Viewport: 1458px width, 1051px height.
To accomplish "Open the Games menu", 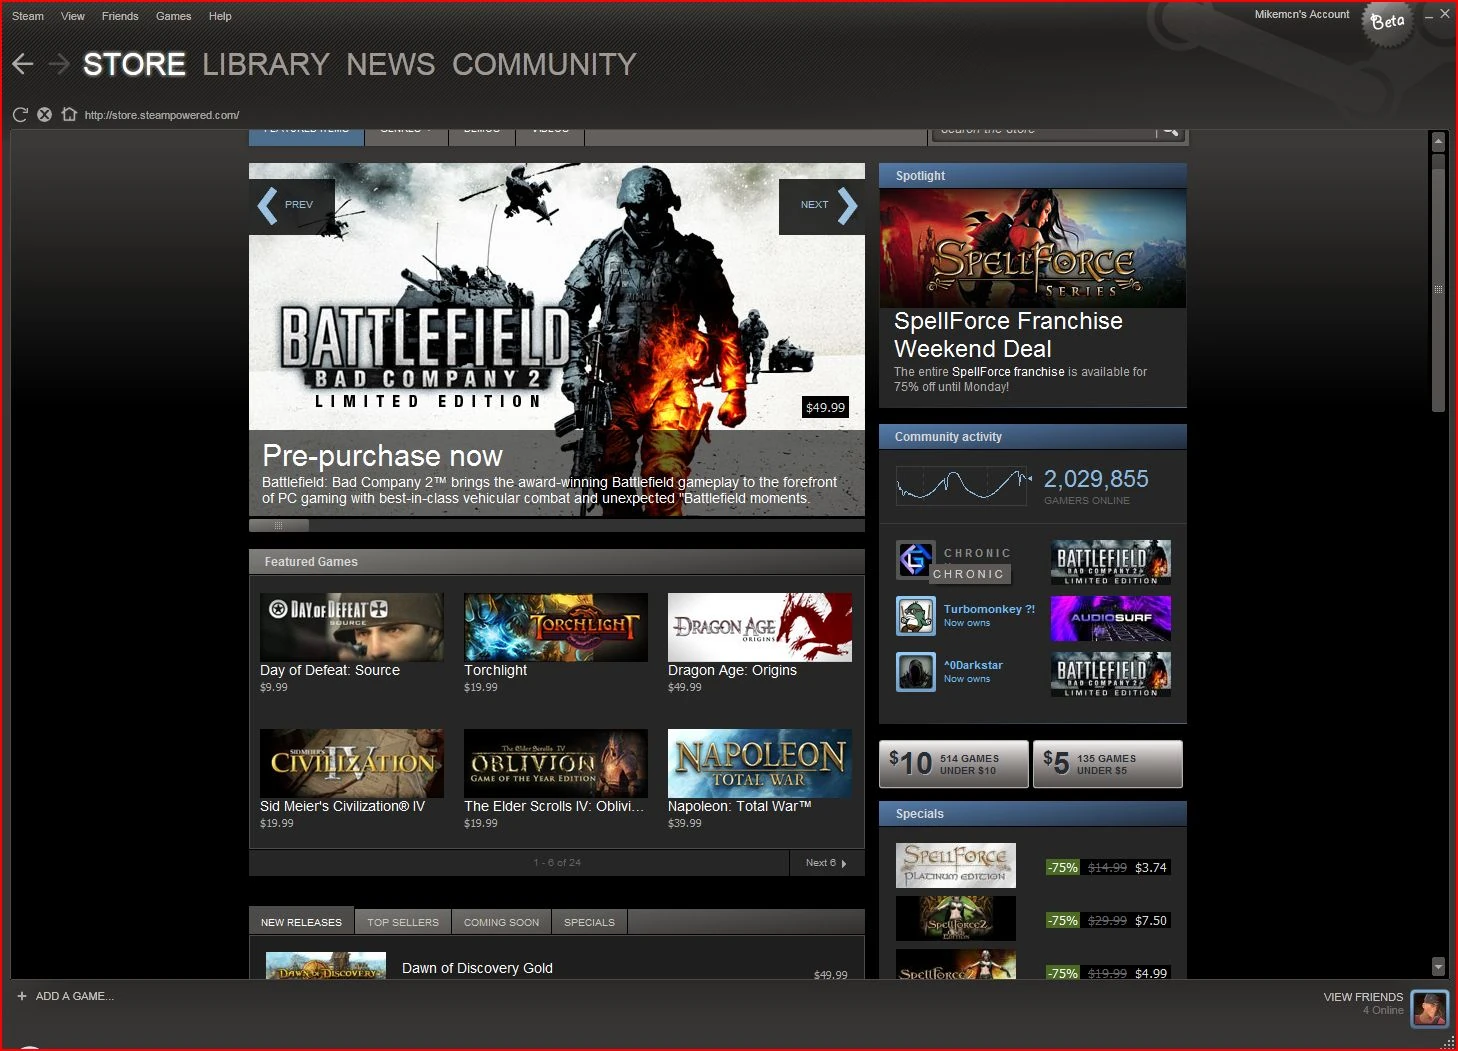I will [174, 16].
